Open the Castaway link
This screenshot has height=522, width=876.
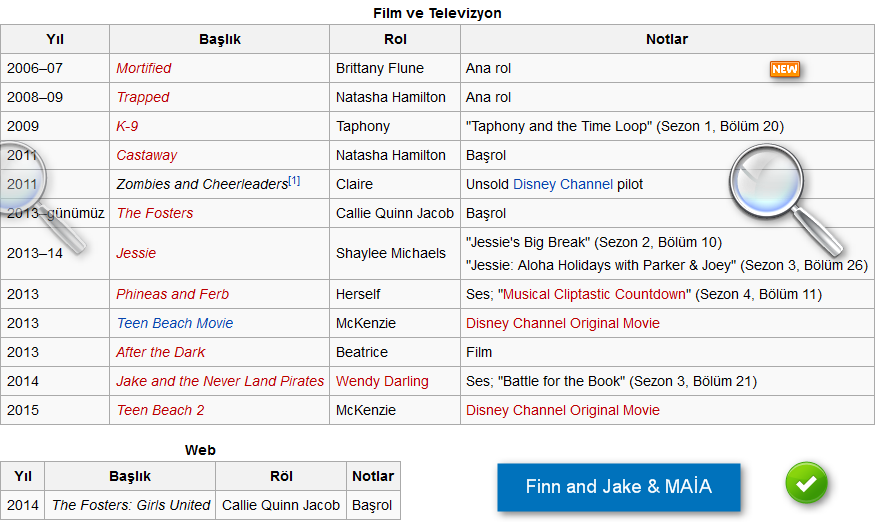click(146, 155)
